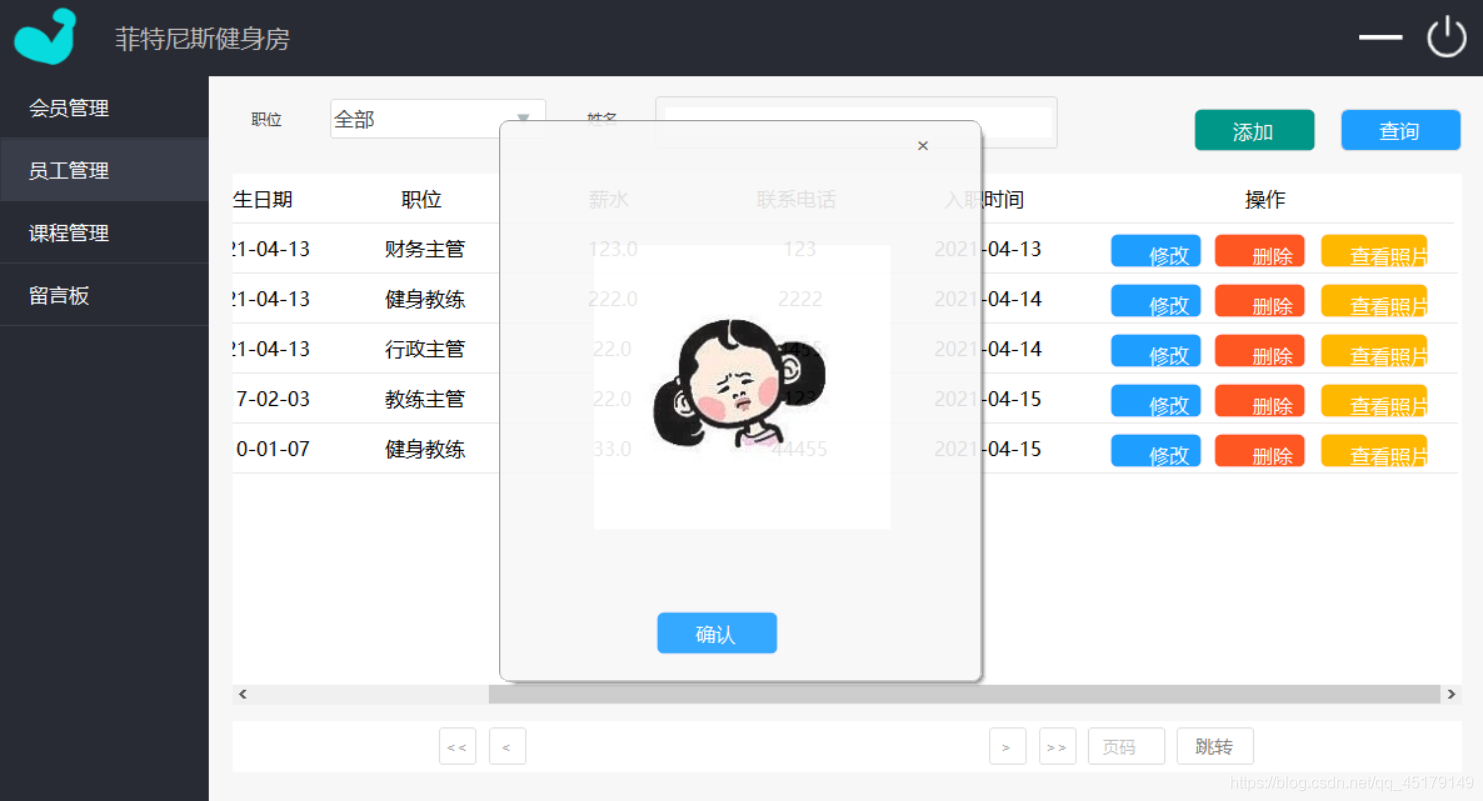Select the 行政主管 cell
This screenshot has height=801, width=1483.
coord(425,349)
